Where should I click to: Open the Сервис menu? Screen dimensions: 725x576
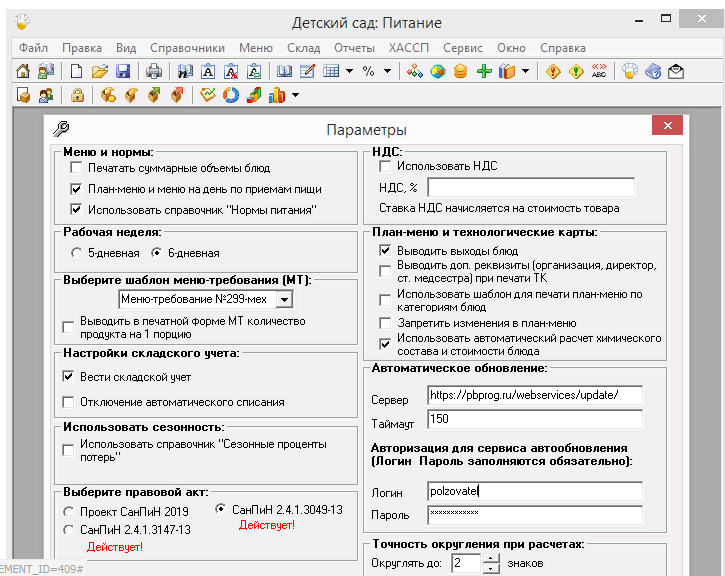462,48
